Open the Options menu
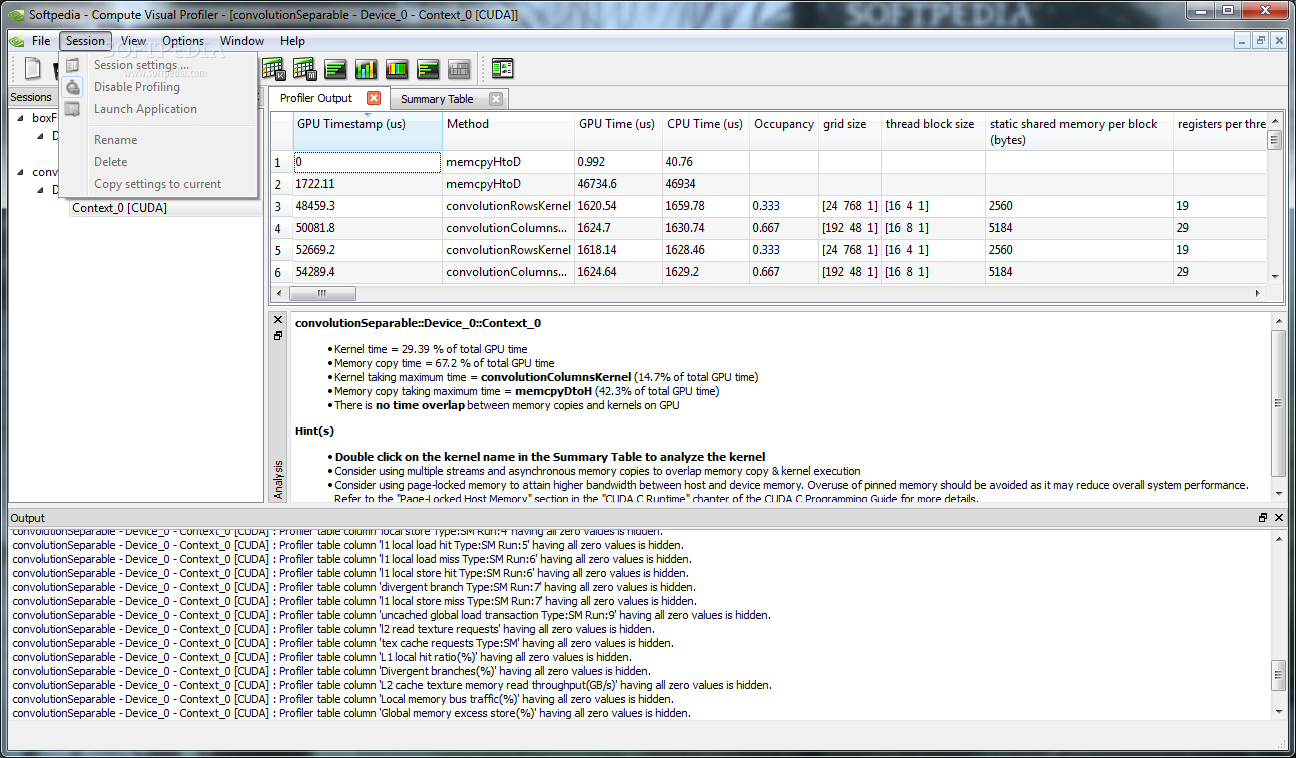Screen dimensions: 1296x758 tap(183, 41)
